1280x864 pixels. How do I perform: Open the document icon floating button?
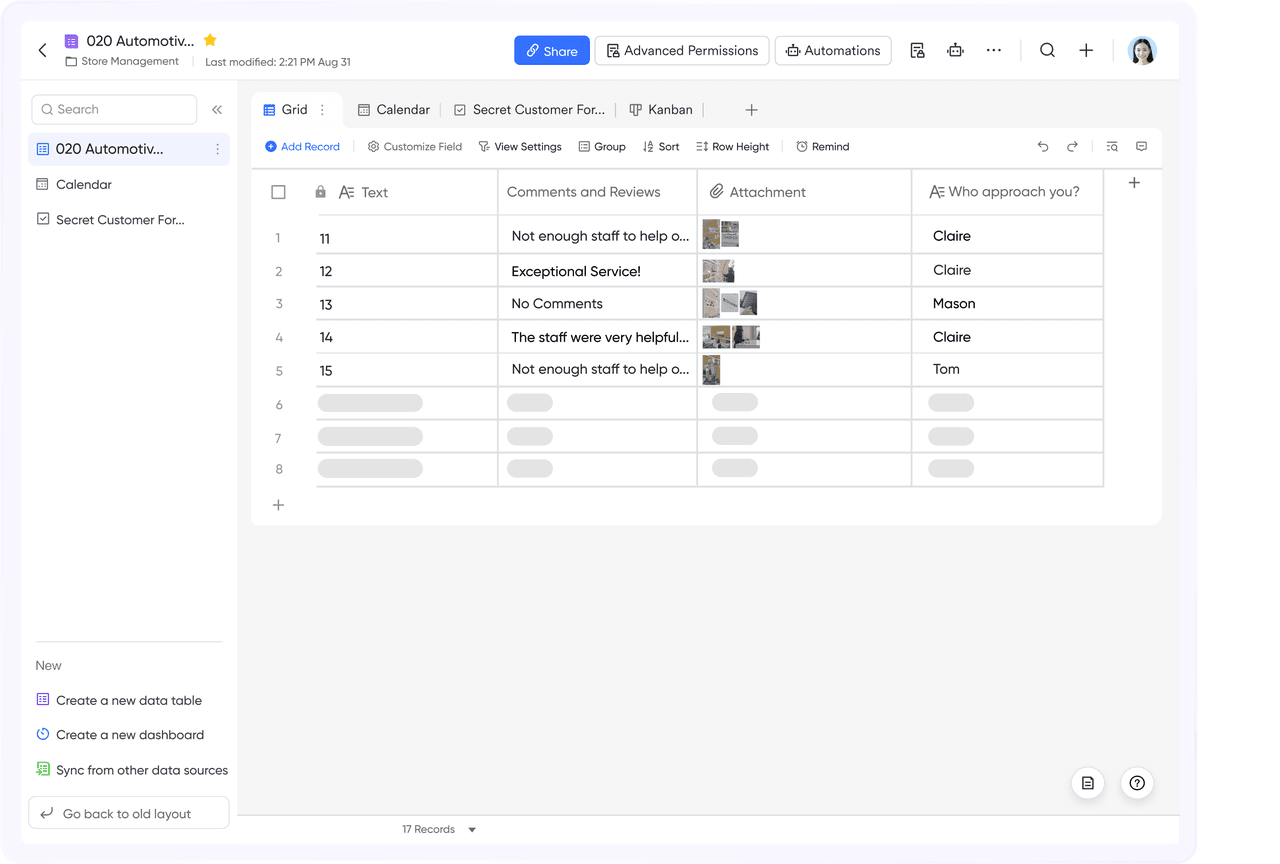1088,783
